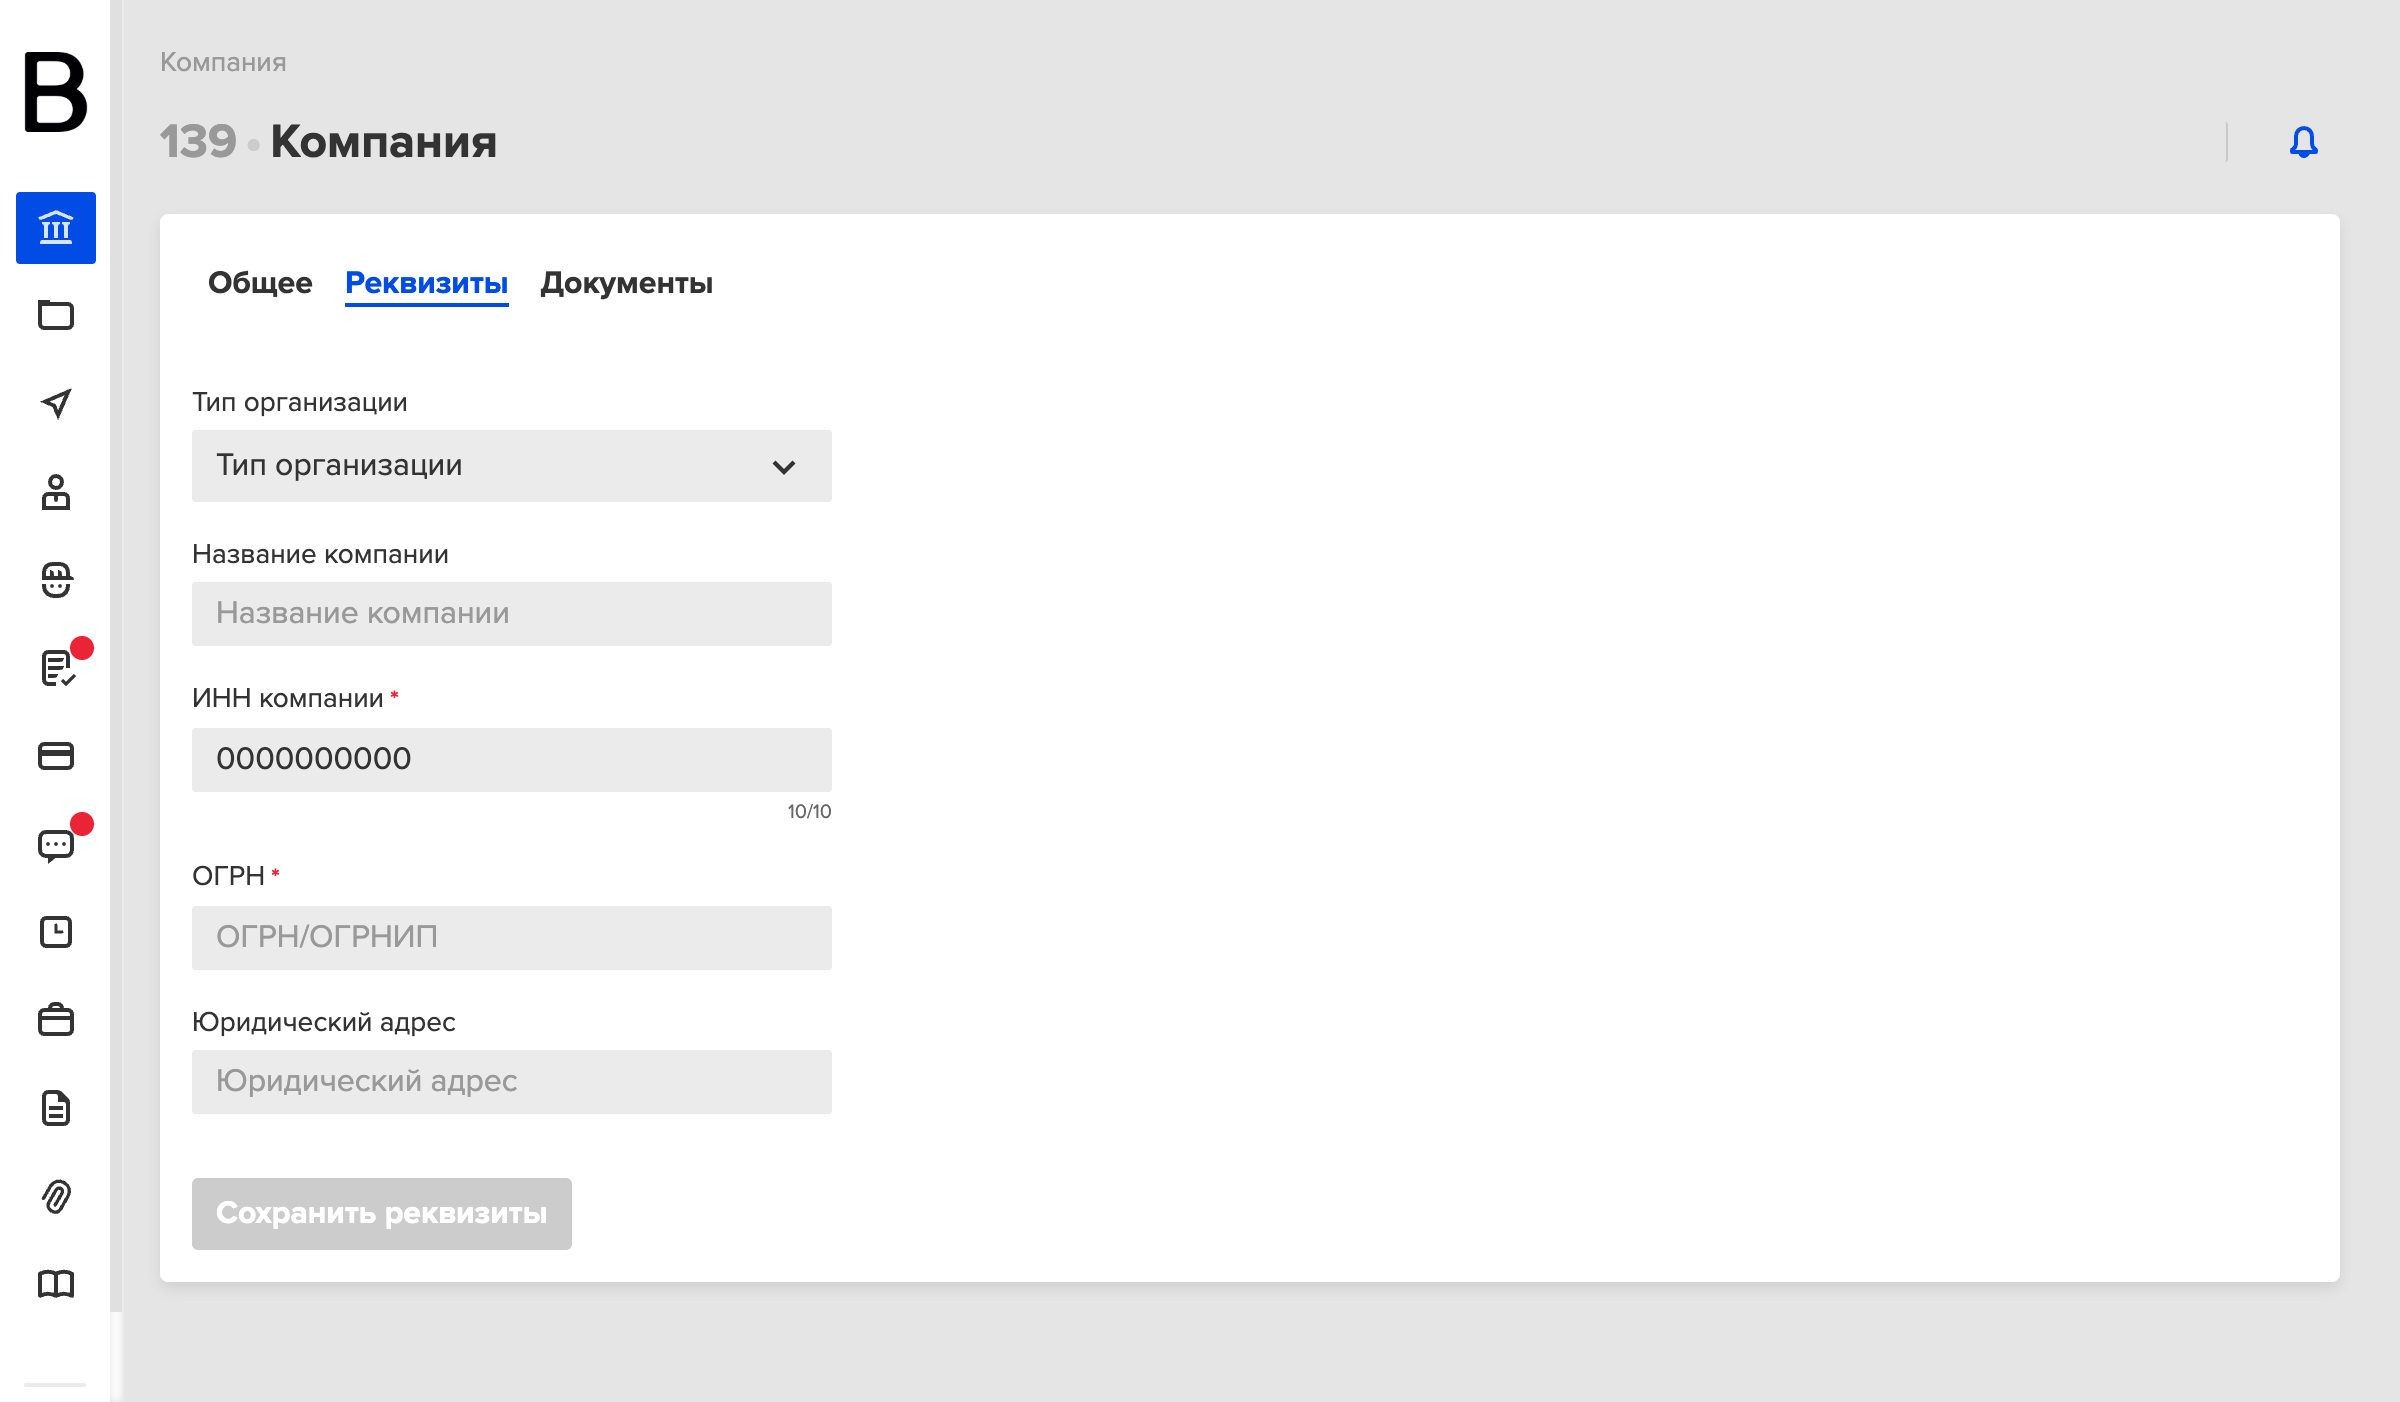Click the B logo in sidebar
Viewport: 2400px width, 1402px height.
[56, 92]
